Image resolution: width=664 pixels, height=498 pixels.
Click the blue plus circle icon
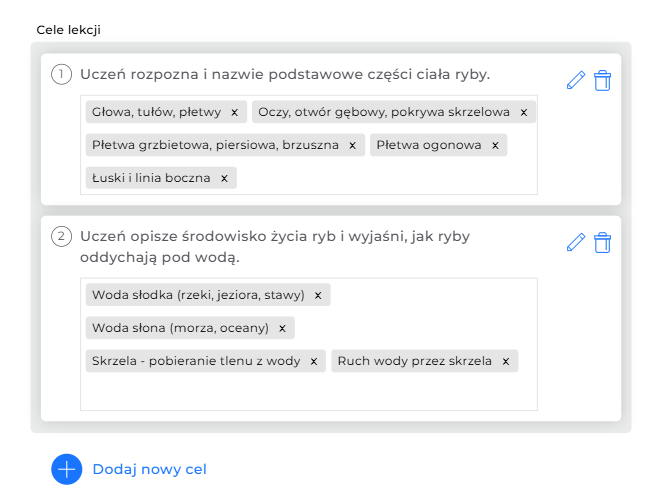pyautogui.click(x=67, y=469)
